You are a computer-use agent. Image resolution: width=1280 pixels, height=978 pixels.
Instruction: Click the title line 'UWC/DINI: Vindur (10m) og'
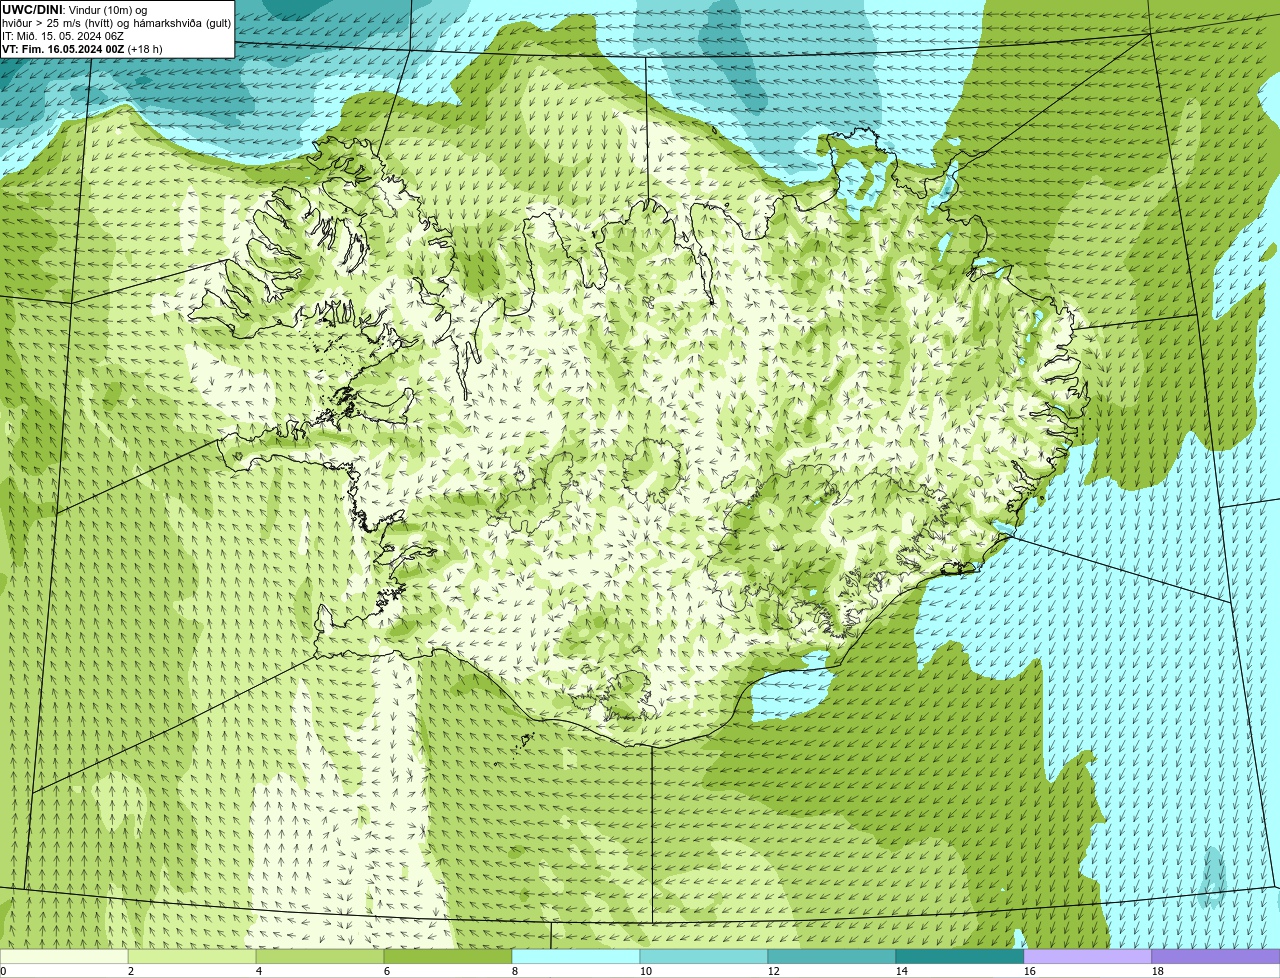point(74,9)
